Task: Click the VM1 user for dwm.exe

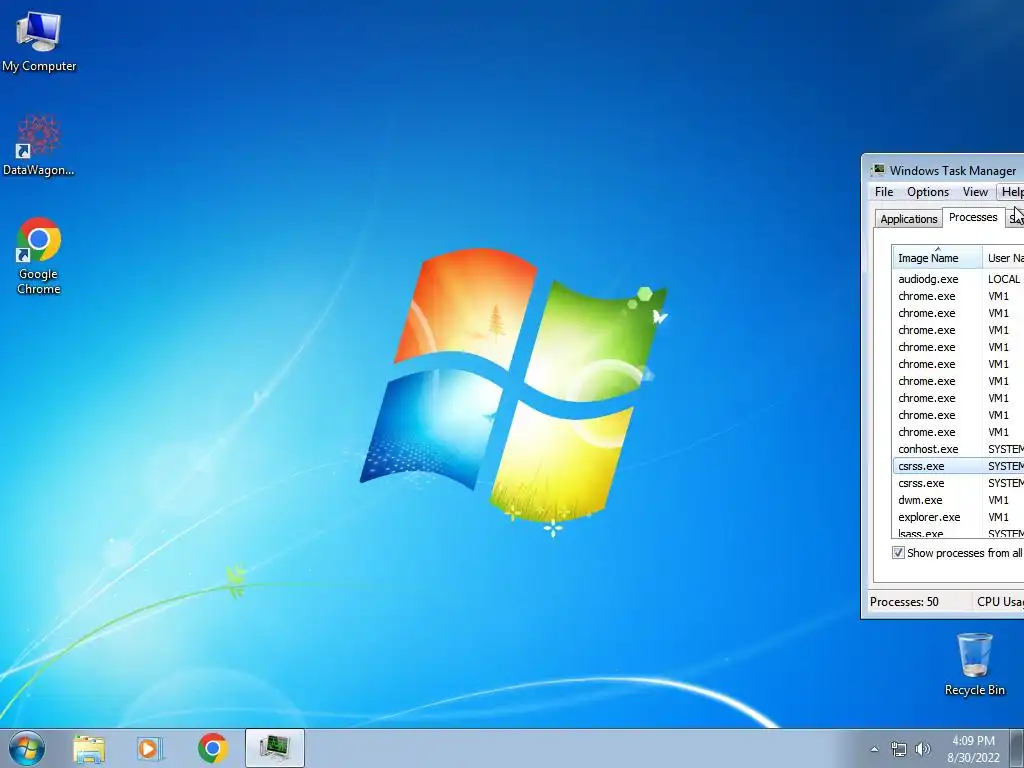Action: click(x=999, y=500)
